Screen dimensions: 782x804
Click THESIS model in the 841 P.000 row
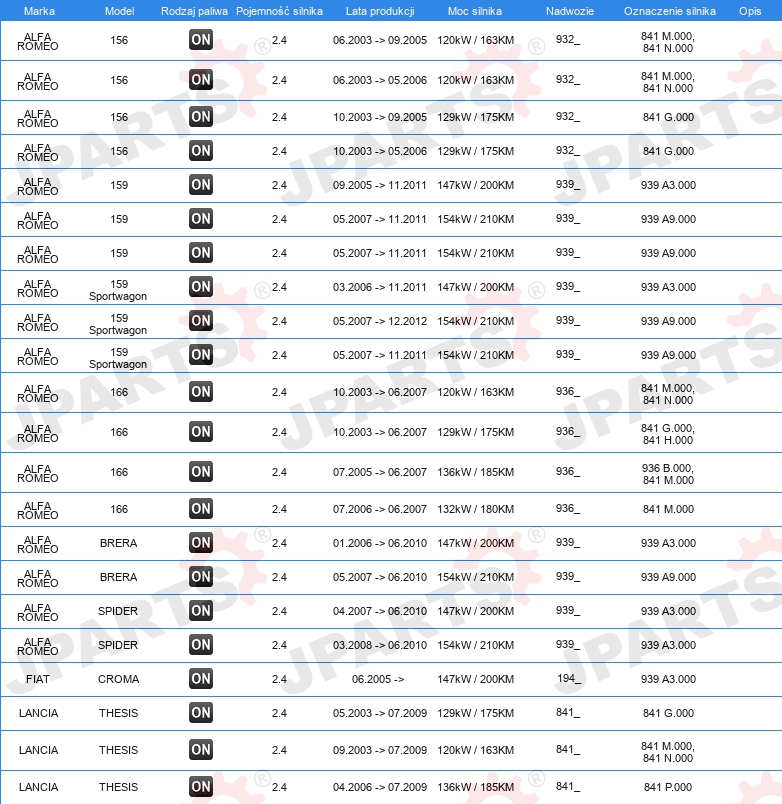[x=118, y=787]
